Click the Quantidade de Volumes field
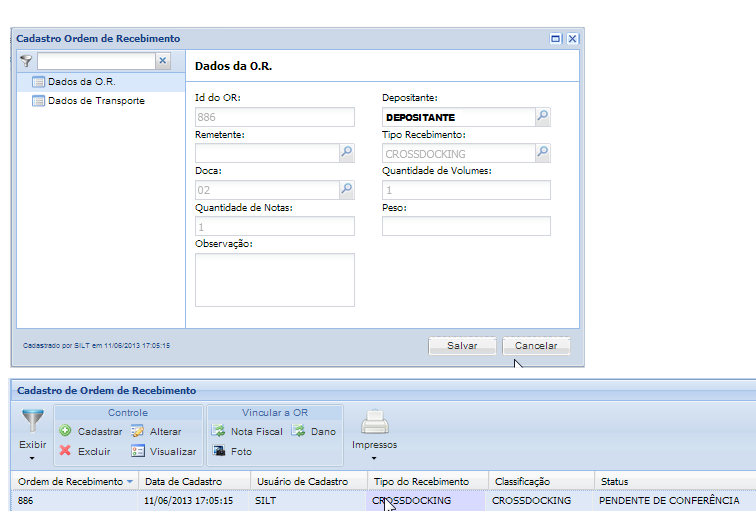756x523 pixels. (466, 190)
